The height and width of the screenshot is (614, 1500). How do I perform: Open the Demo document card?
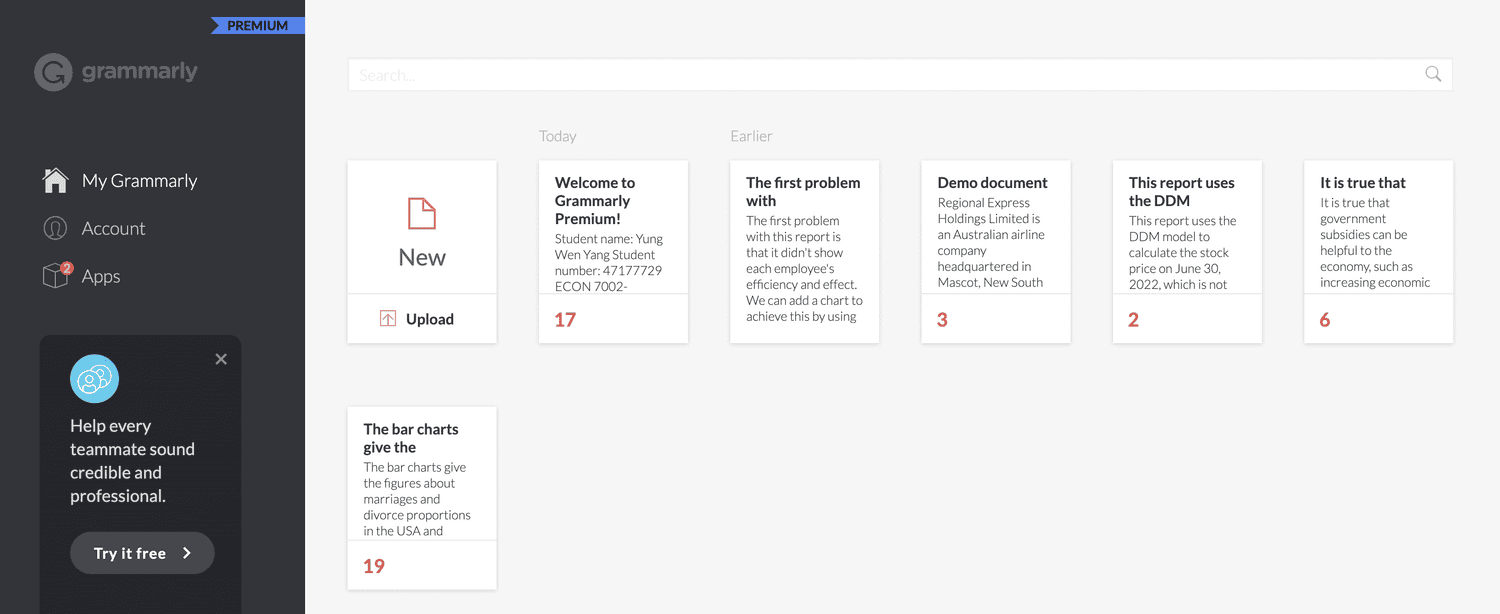point(996,252)
